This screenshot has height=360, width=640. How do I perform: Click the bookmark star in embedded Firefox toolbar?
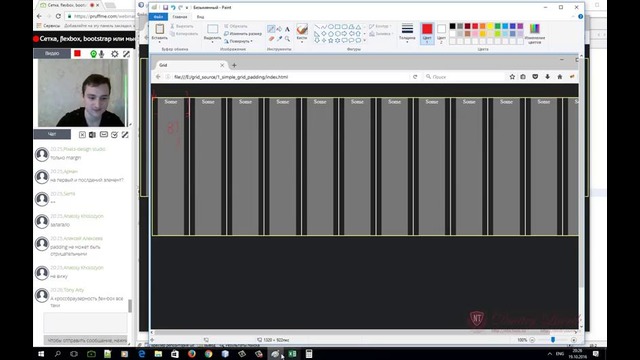(x=512, y=77)
